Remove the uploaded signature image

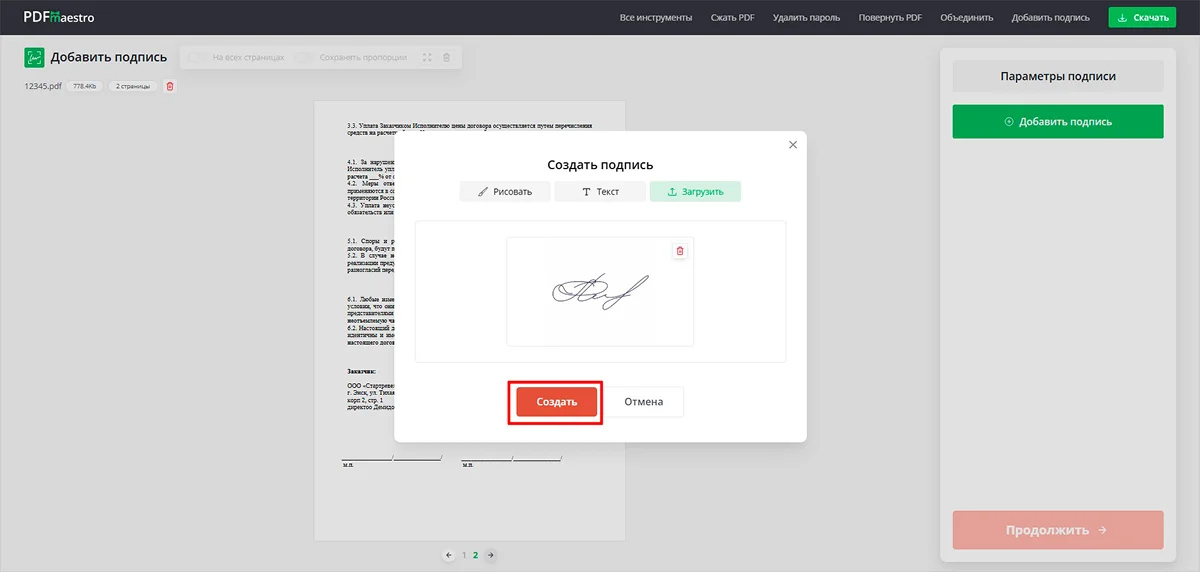coord(680,251)
